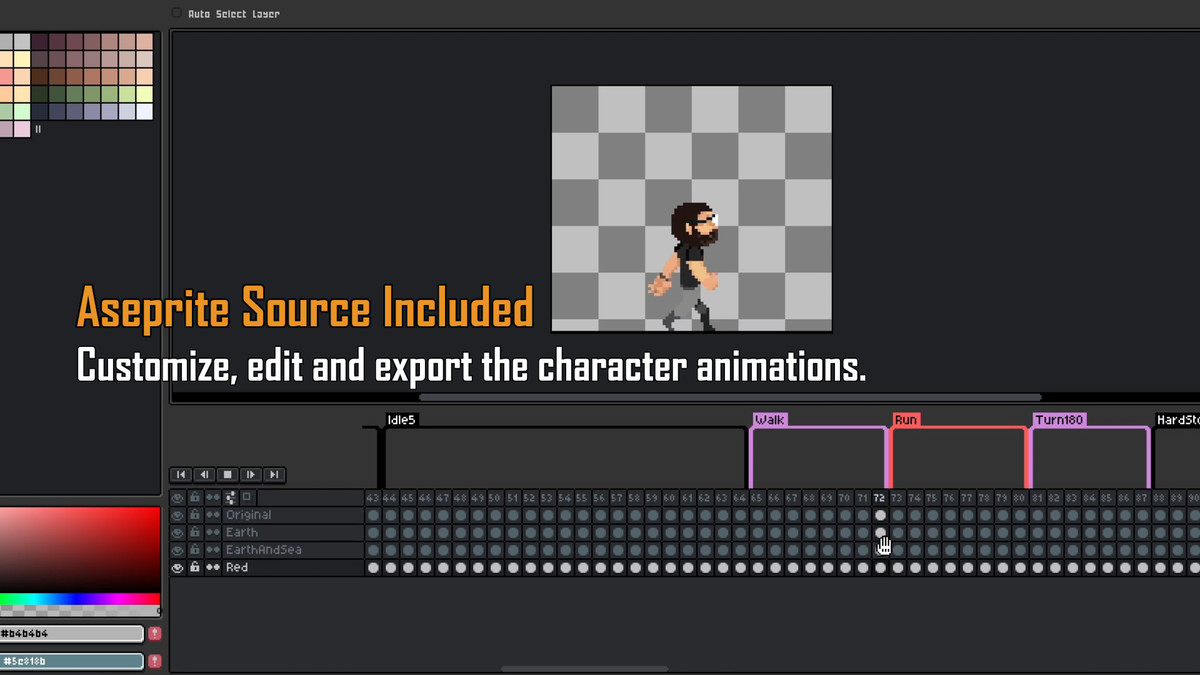Select the Walk animation tag
Image resolution: width=1200 pixels, height=675 pixels.
point(769,420)
